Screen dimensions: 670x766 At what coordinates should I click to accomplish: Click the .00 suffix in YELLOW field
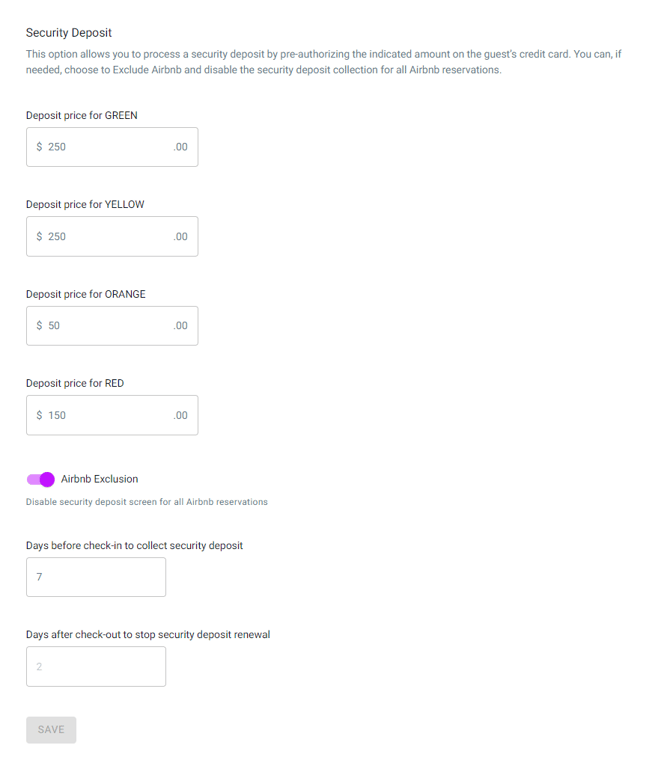coord(180,237)
